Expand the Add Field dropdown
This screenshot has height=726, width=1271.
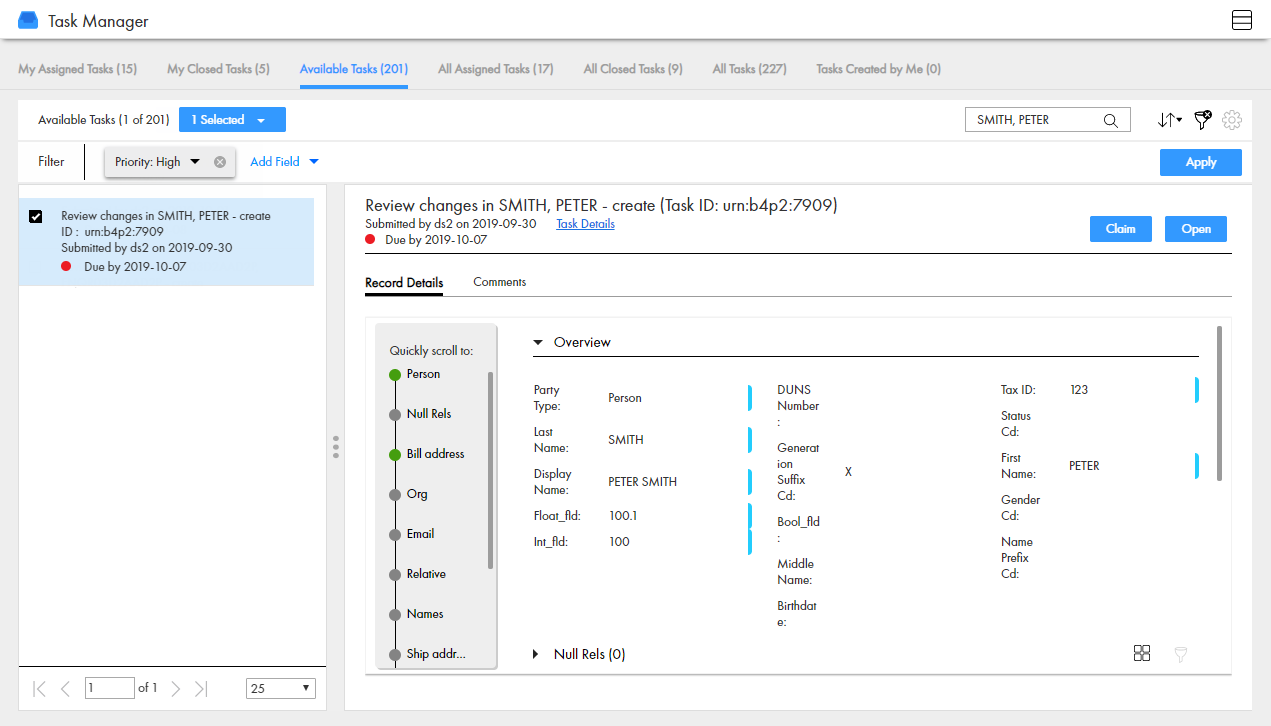coord(284,162)
